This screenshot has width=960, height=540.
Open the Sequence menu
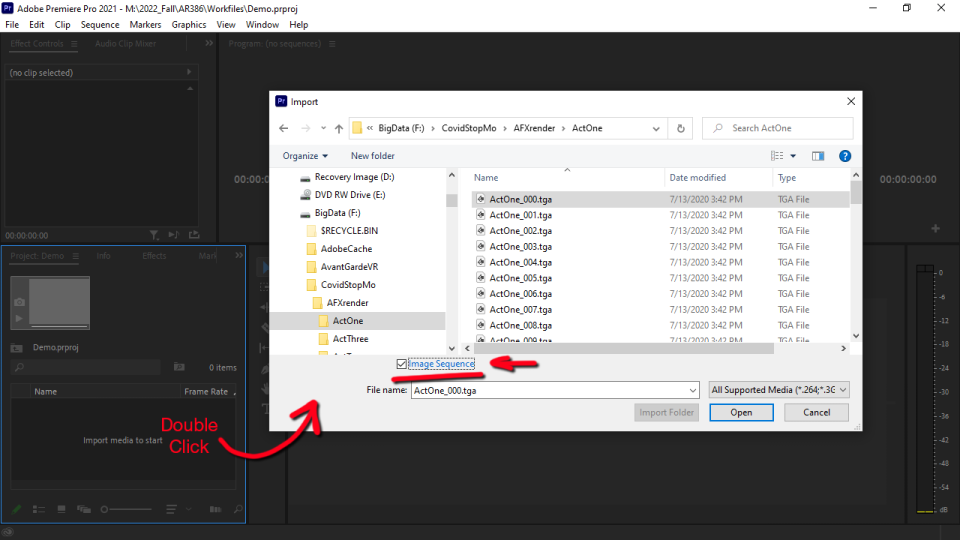tap(100, 24)
